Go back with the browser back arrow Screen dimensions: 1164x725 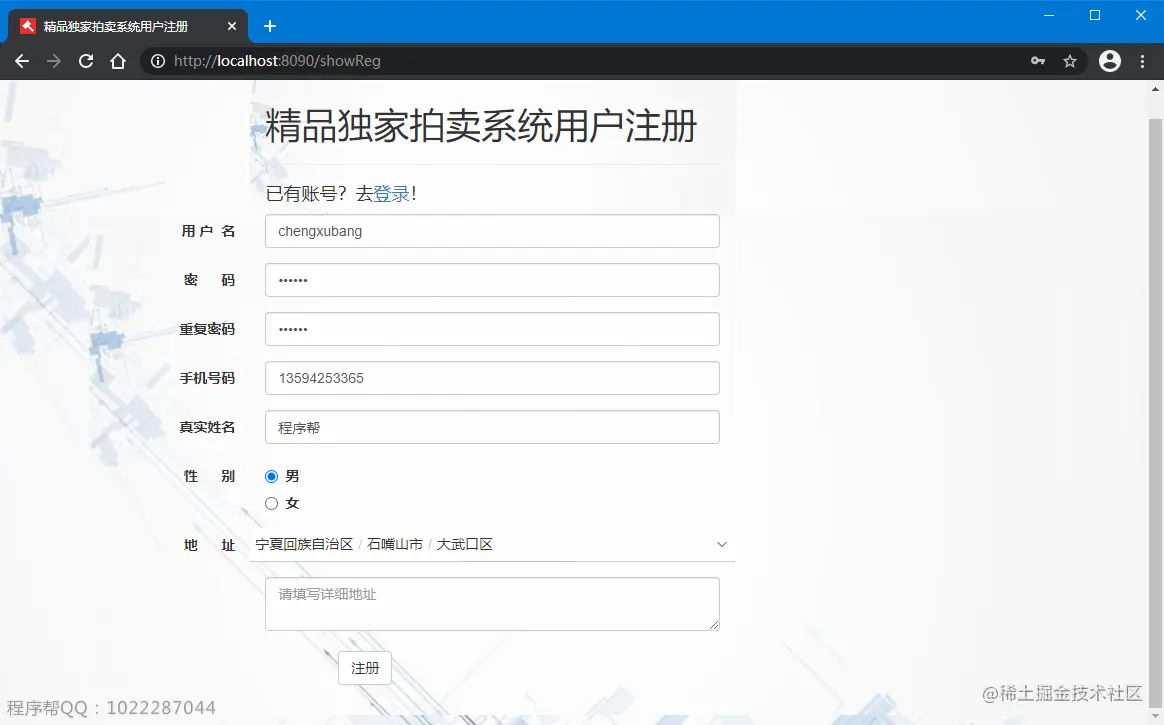pos(22,62)
